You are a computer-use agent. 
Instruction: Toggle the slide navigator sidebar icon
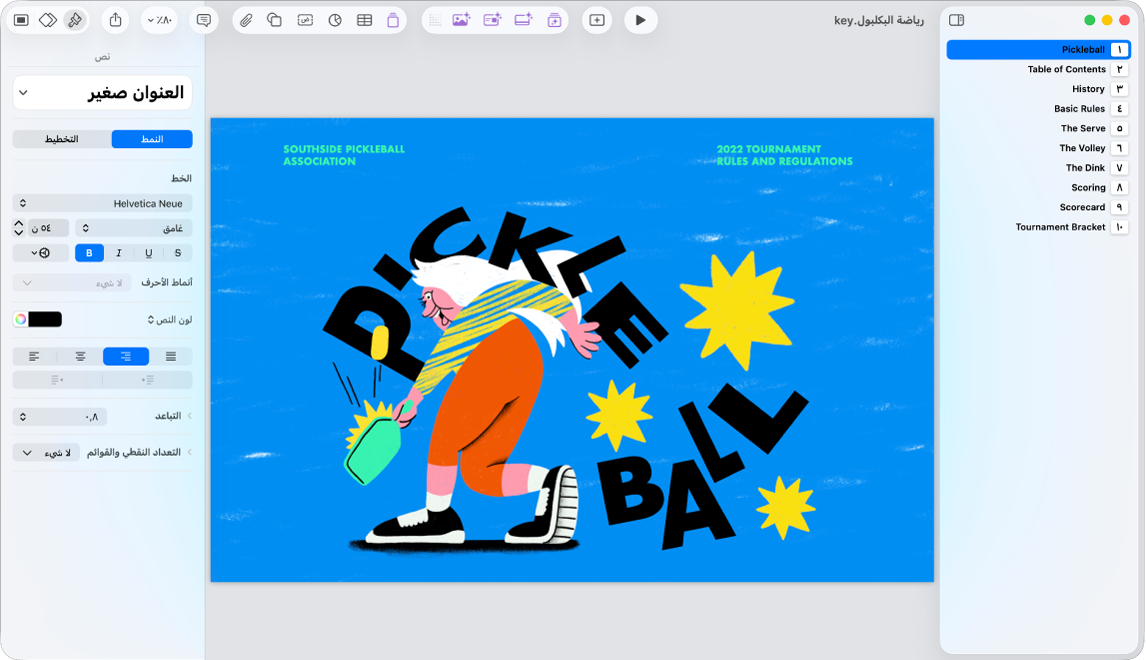pos(956,20)
